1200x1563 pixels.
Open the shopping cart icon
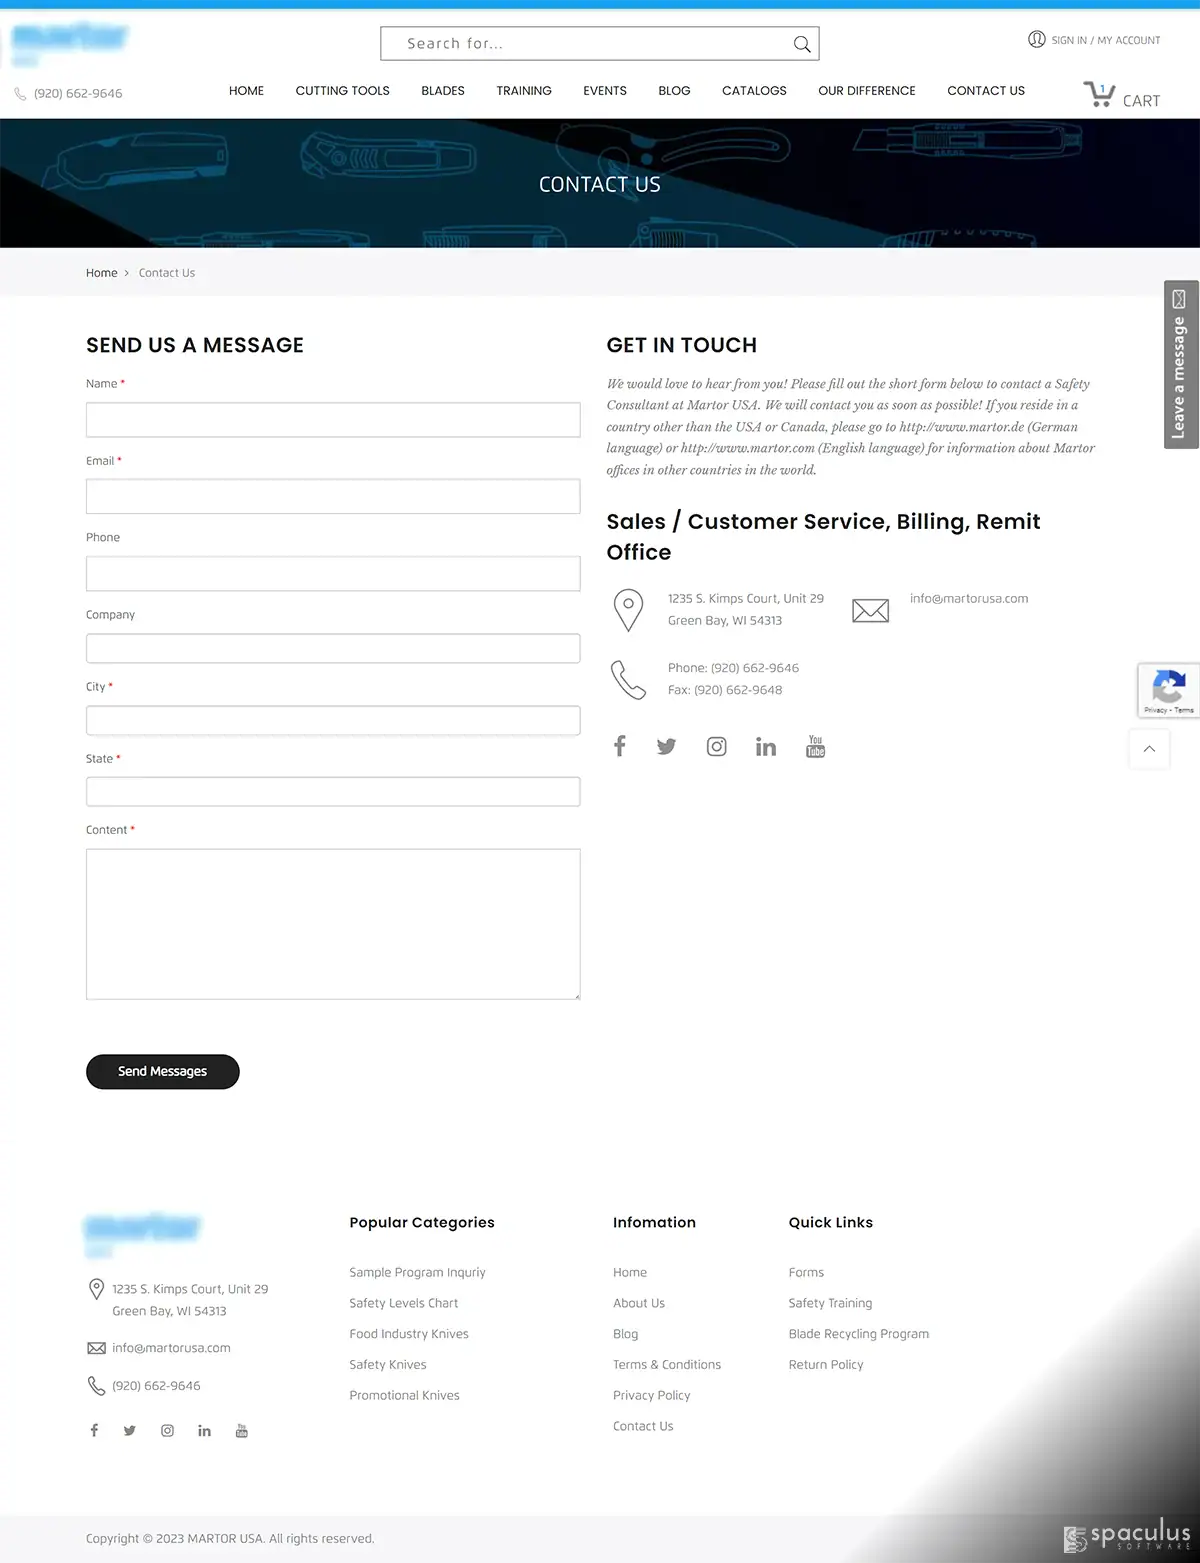click(x=1099, y=95)
